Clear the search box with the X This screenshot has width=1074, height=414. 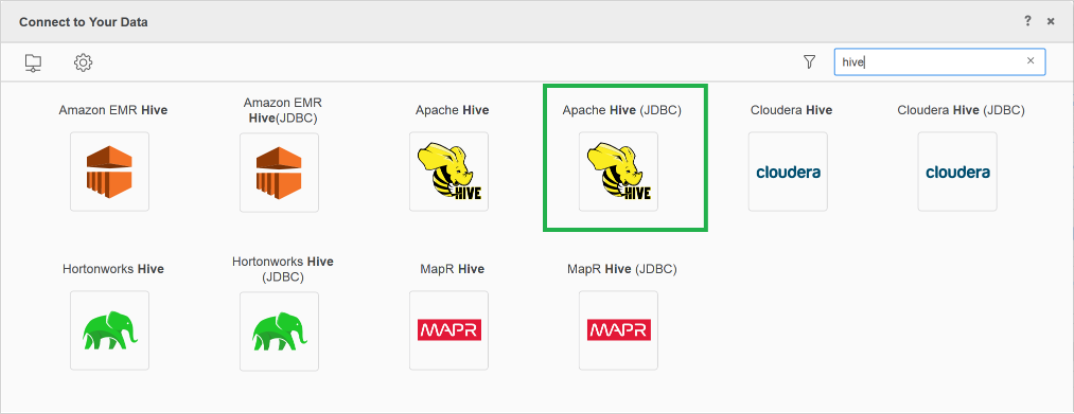(x=1030, y=61)
